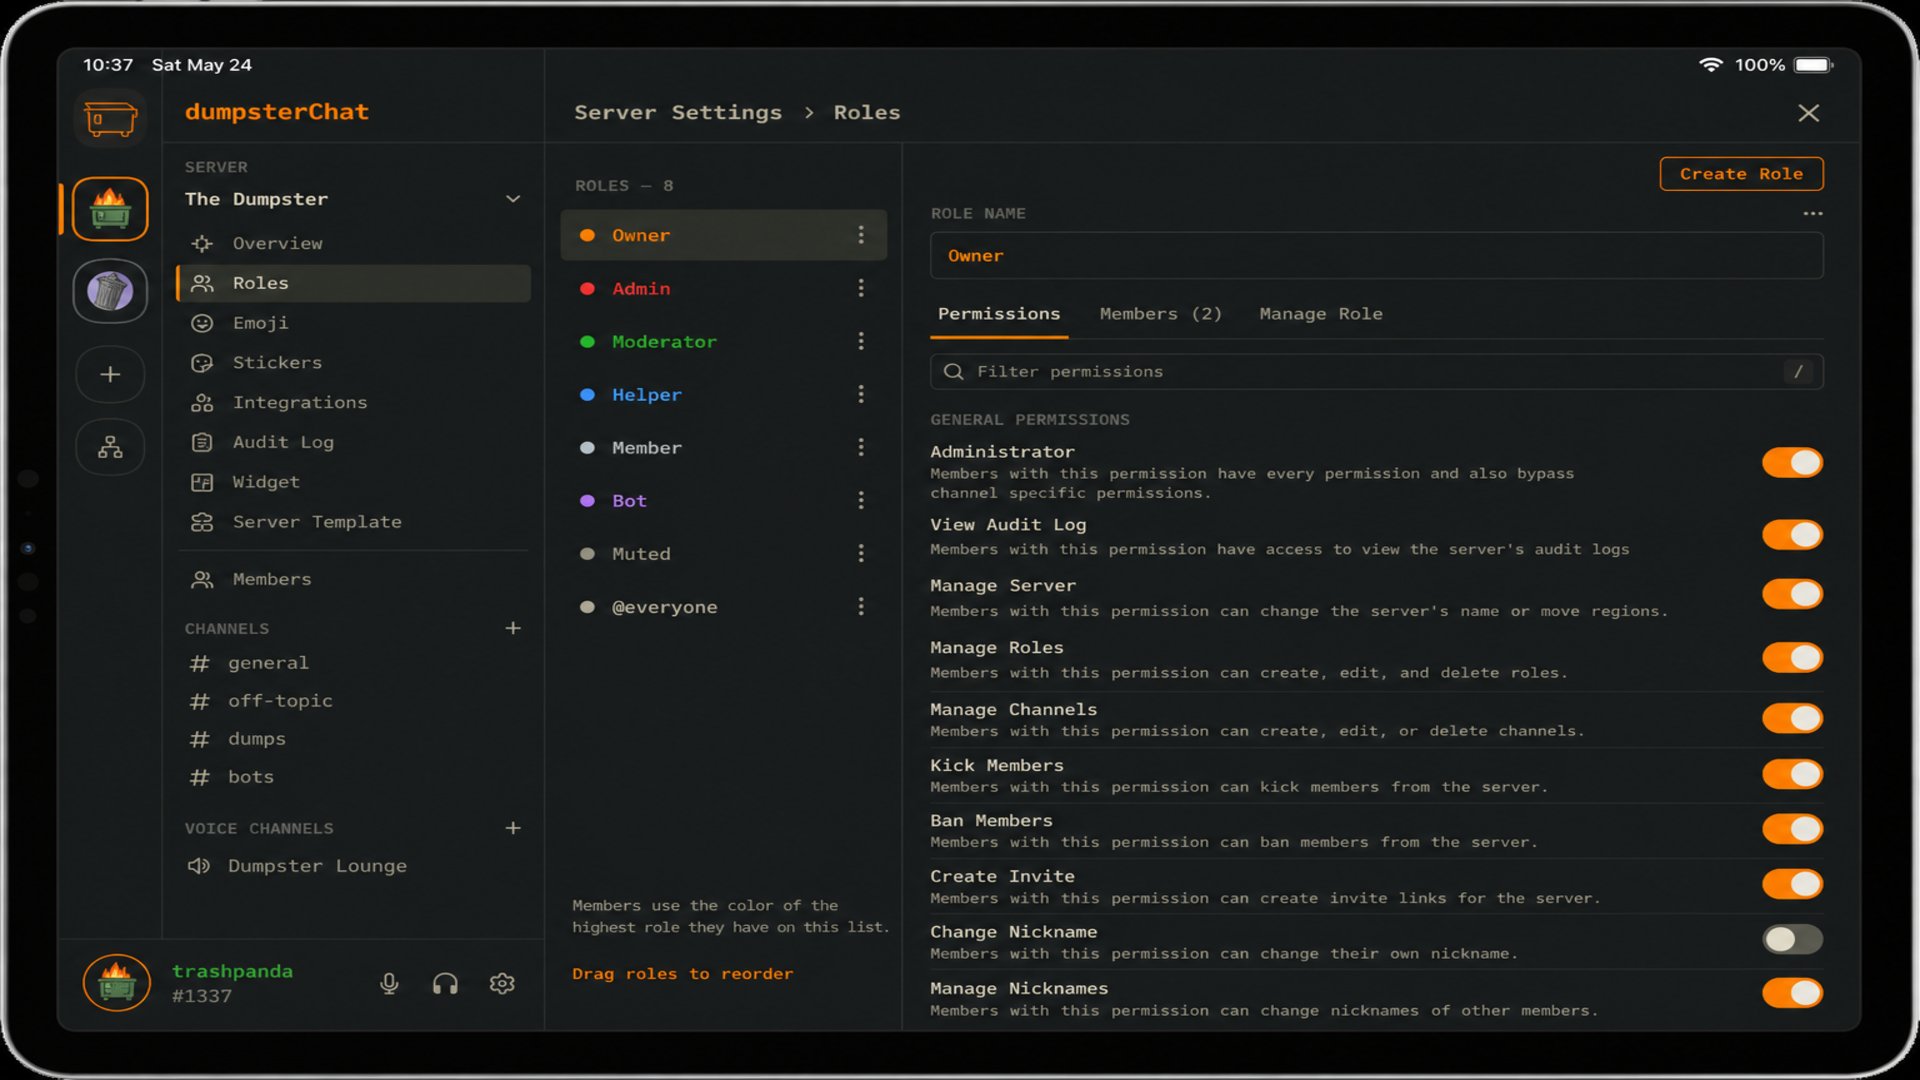
Task: Add a new server with plus icon
Action: tap(110, 374)
